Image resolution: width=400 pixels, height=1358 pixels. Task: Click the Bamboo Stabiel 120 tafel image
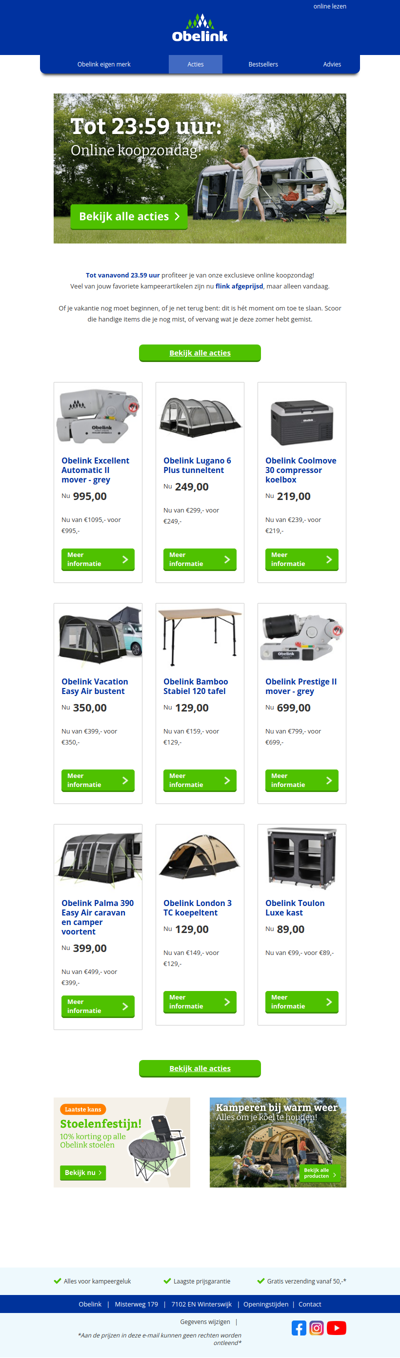pos(200,638)
